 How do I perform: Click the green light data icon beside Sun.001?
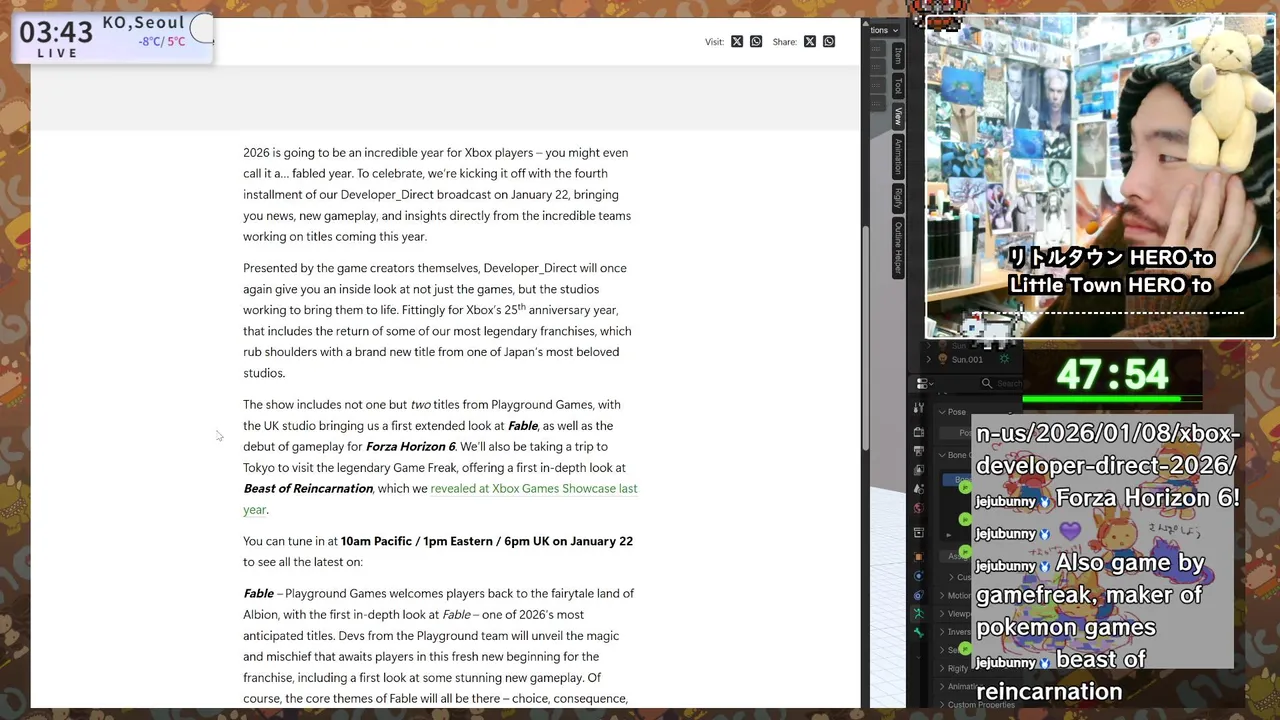(x=1004, y=359)
